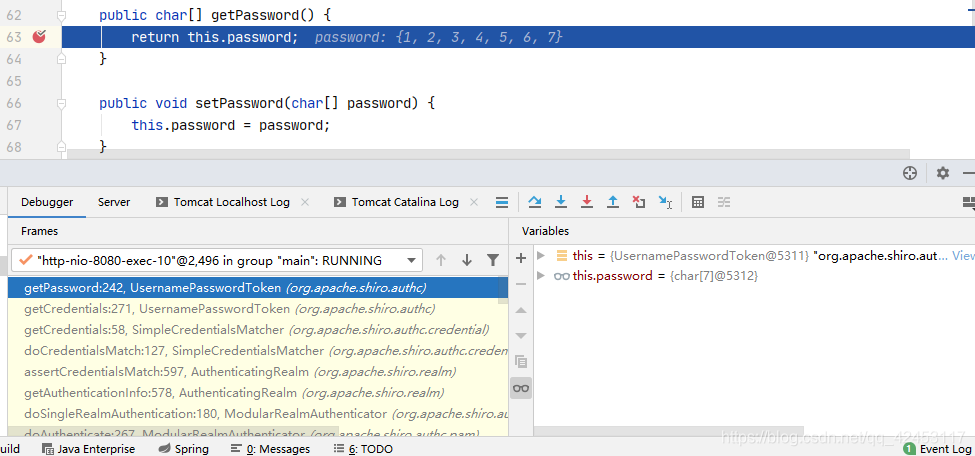The width and height of the screenshot is (975, 456).
Task: Click the editor horizontal scrollbar
Action: [488, 153]
